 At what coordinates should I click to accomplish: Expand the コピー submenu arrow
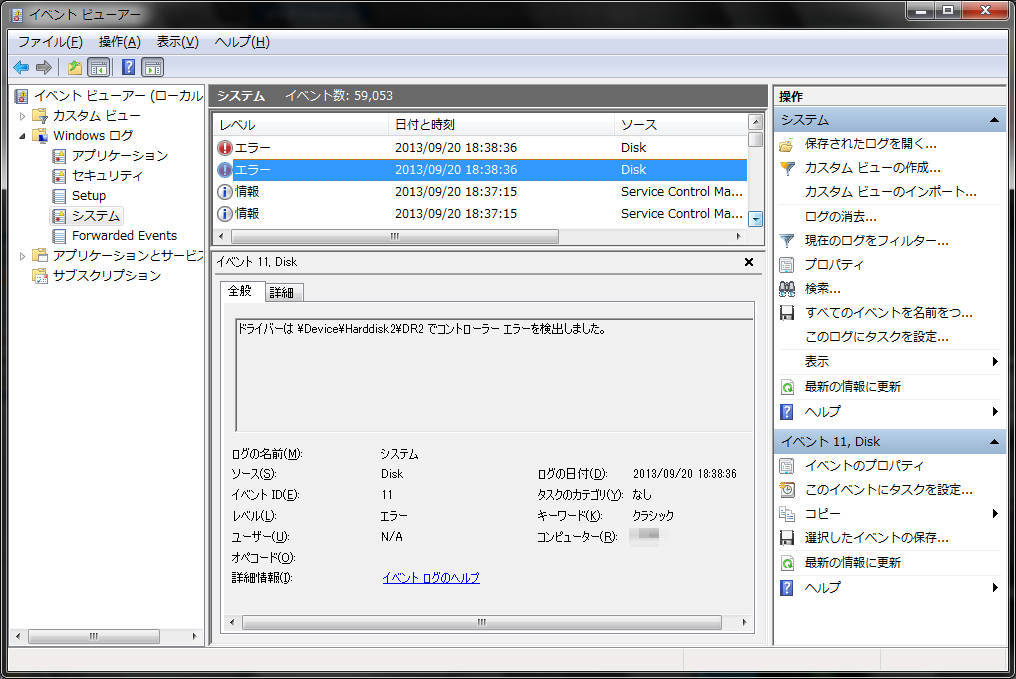pyautogui.click(x=995, y=514)
